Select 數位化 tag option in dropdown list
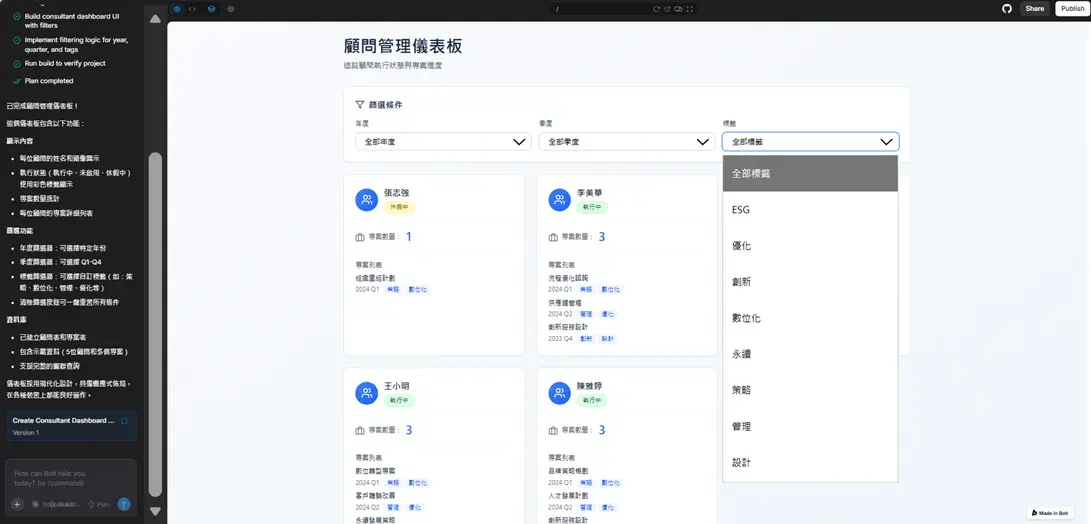The width and height of the screenshot is (1091, 524). 811,318
